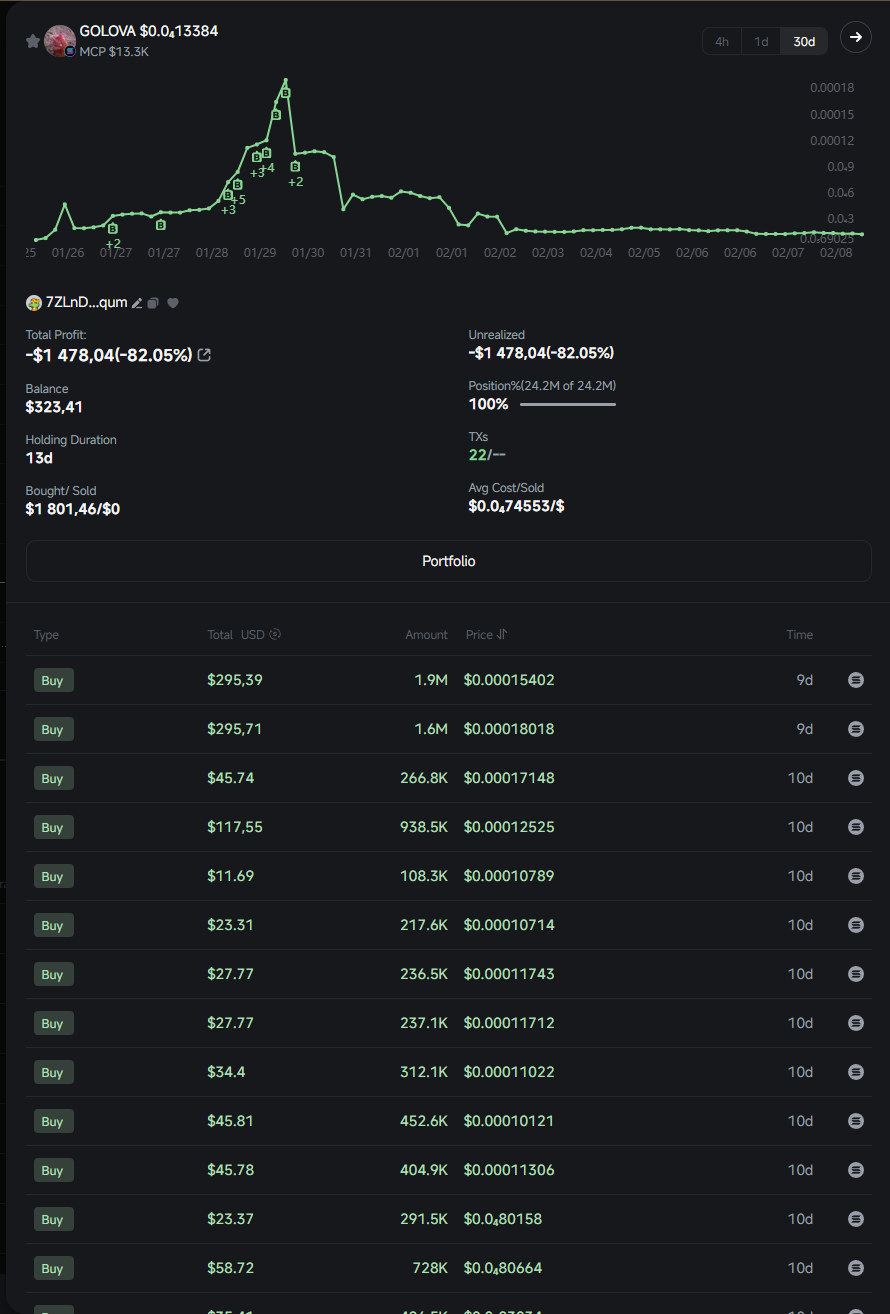Click the Position 100% progress bar
Image resolution: width=890 pixels, height=1314 pixels.
567,405
